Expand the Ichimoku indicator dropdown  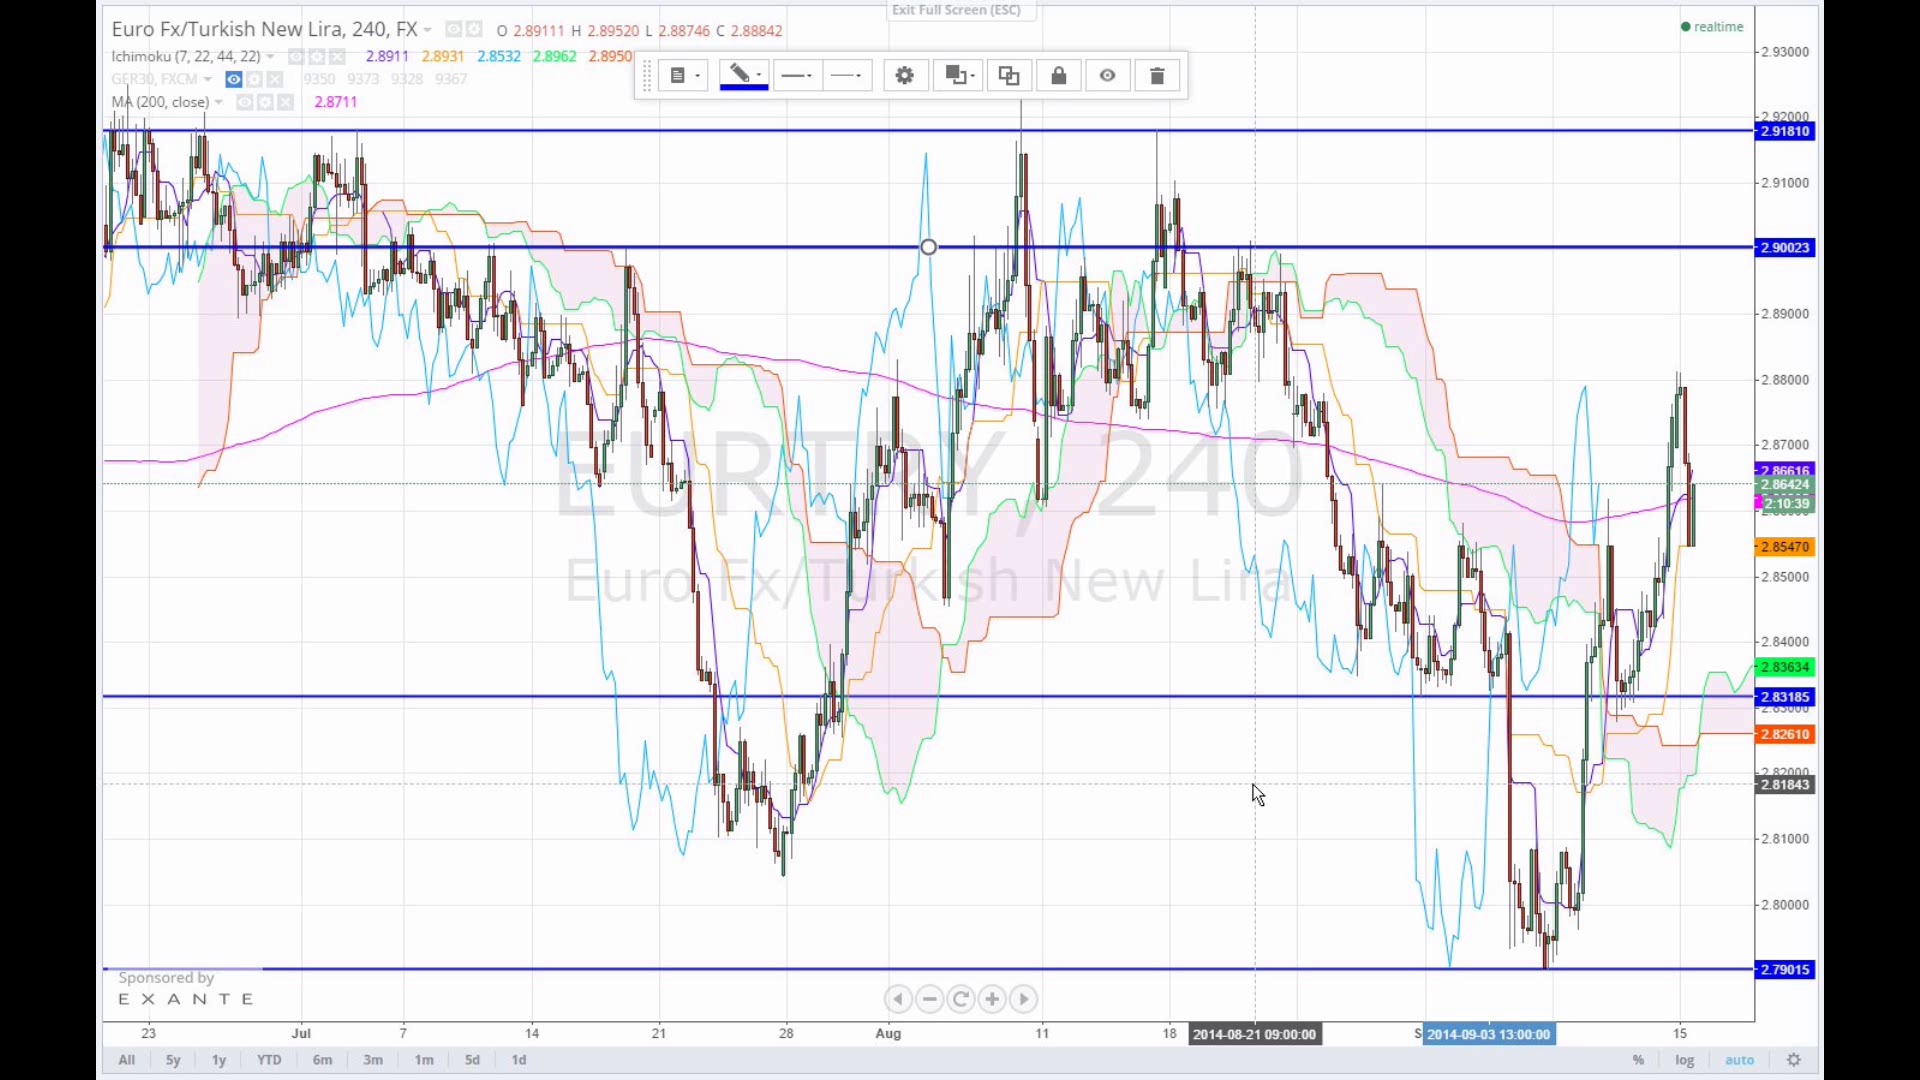pyautogui.click(x=271, y=57)
